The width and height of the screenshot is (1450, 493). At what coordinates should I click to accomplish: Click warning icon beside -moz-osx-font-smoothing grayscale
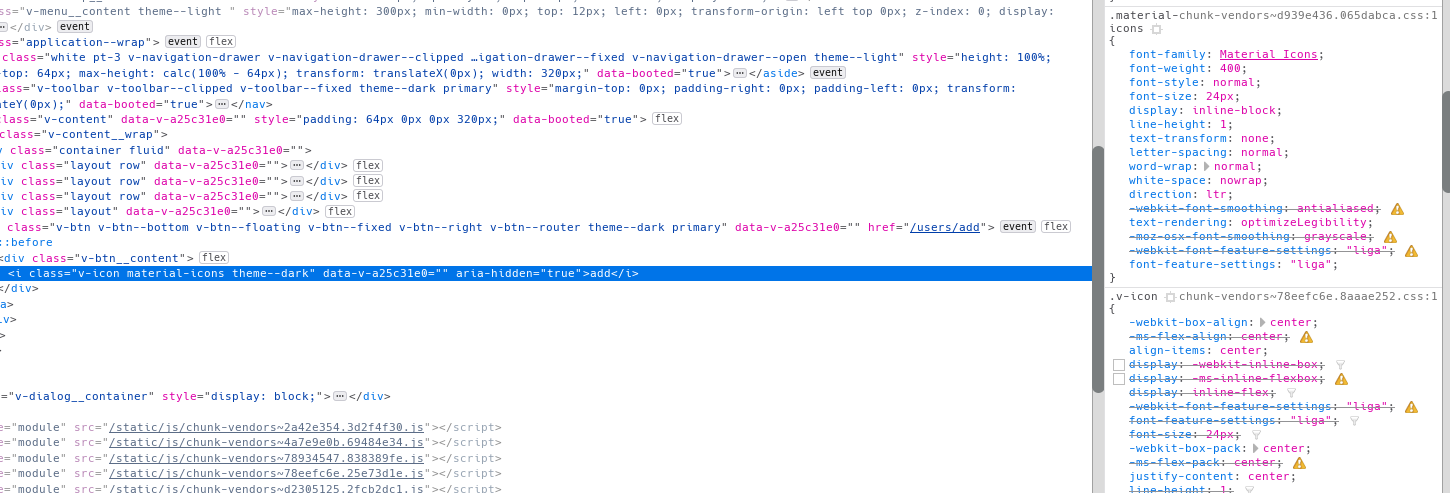tap(1390, 237)
